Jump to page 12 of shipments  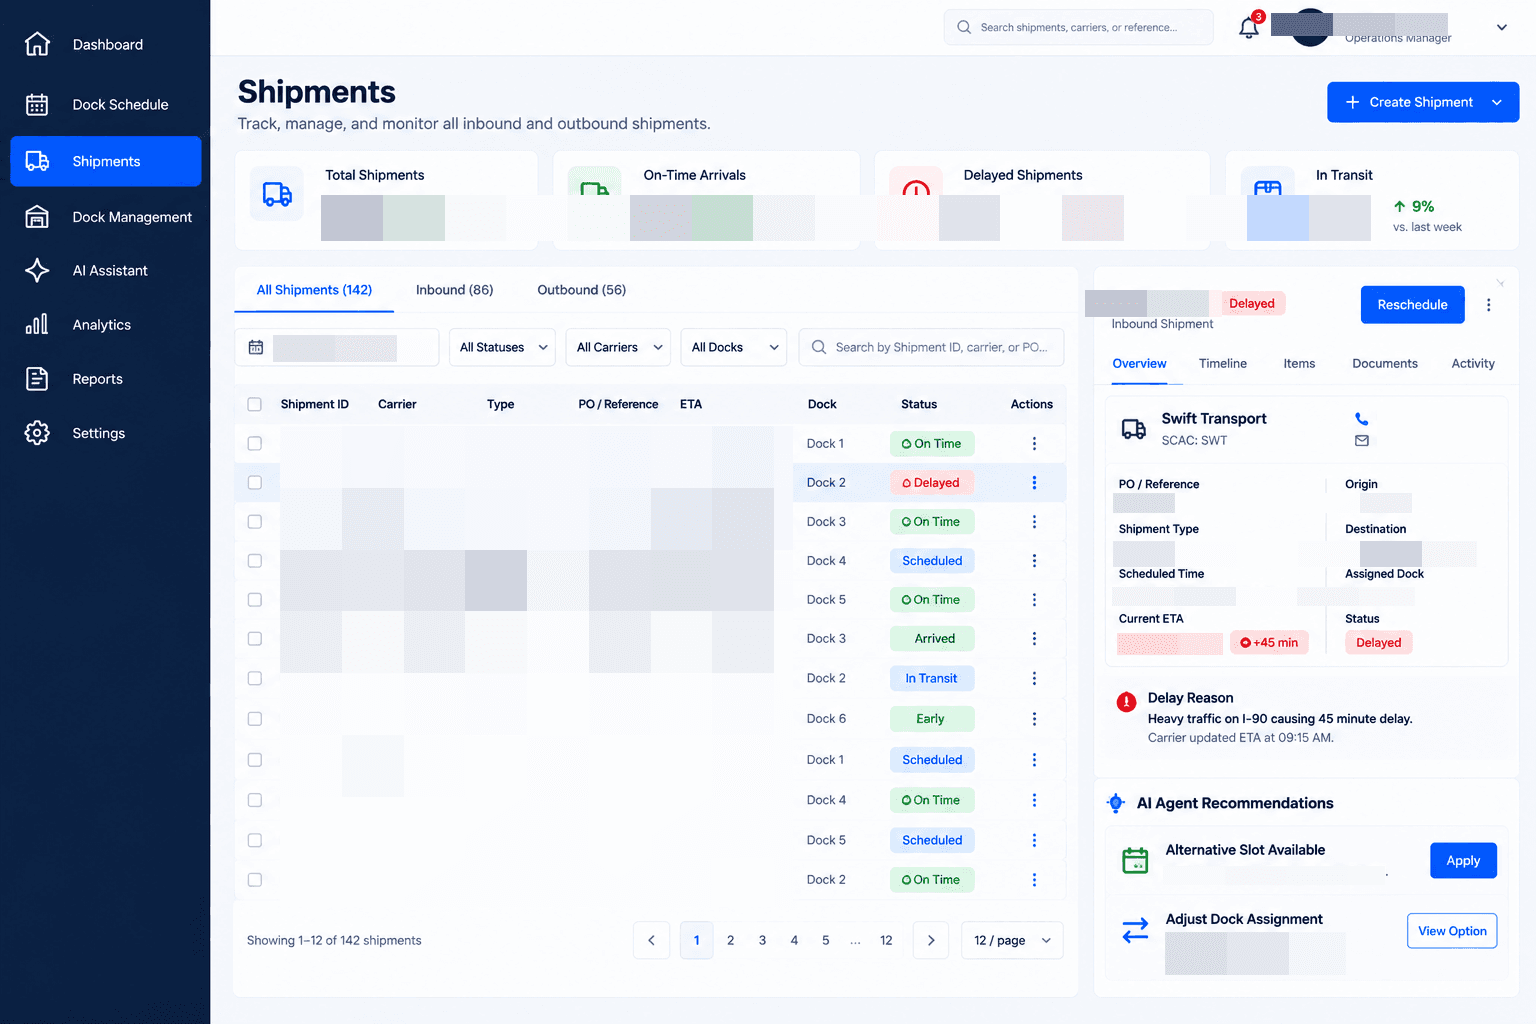tap(886, 940)
